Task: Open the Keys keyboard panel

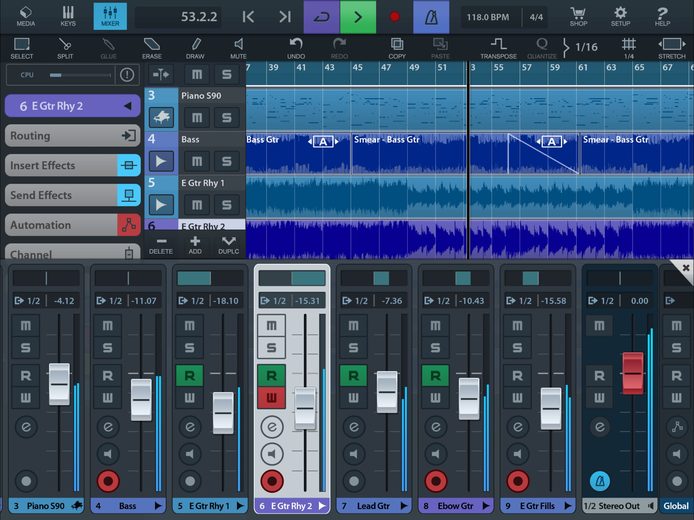Action: (x=68, y=16)
